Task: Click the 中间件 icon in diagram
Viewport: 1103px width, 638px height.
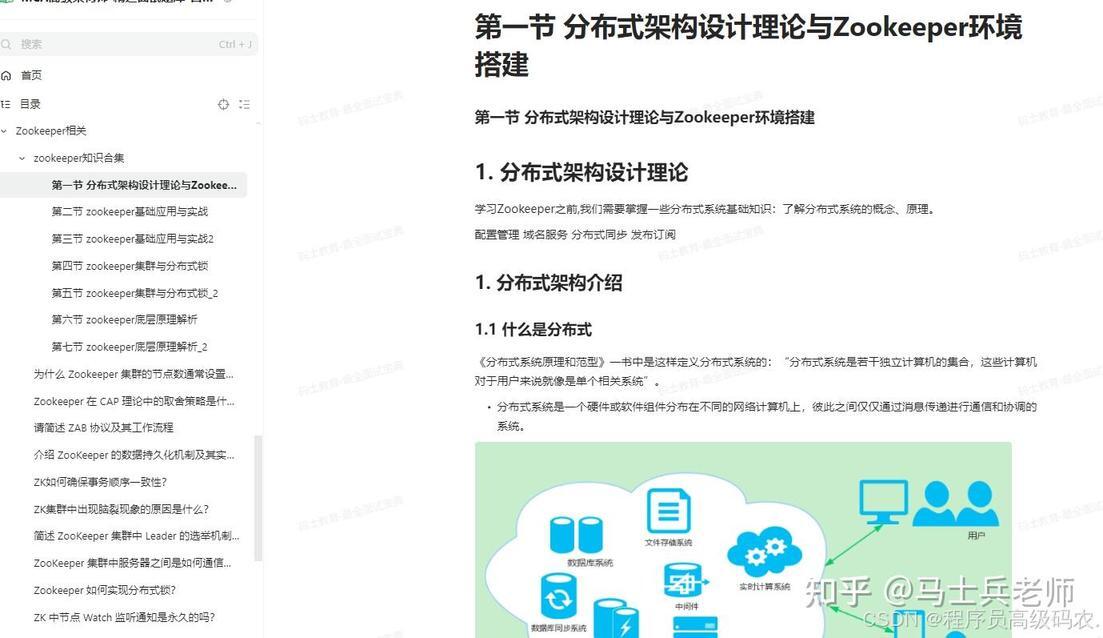Action: point(684,581)
